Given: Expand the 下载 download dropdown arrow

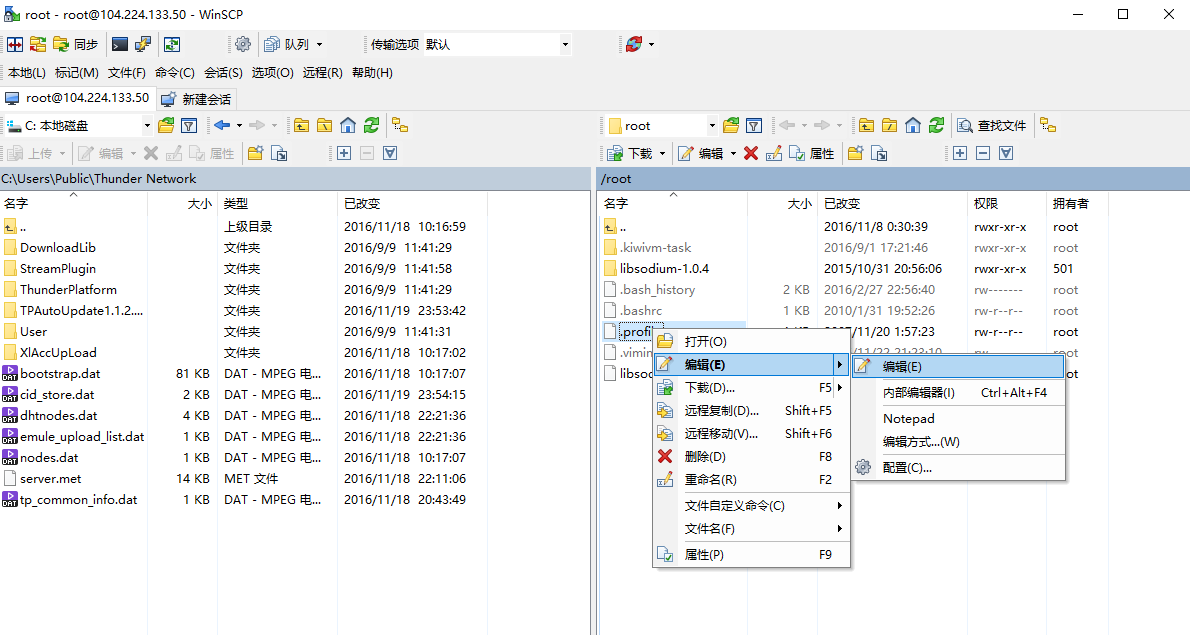Looking at the screenshot, I should (x=663, y=153).
